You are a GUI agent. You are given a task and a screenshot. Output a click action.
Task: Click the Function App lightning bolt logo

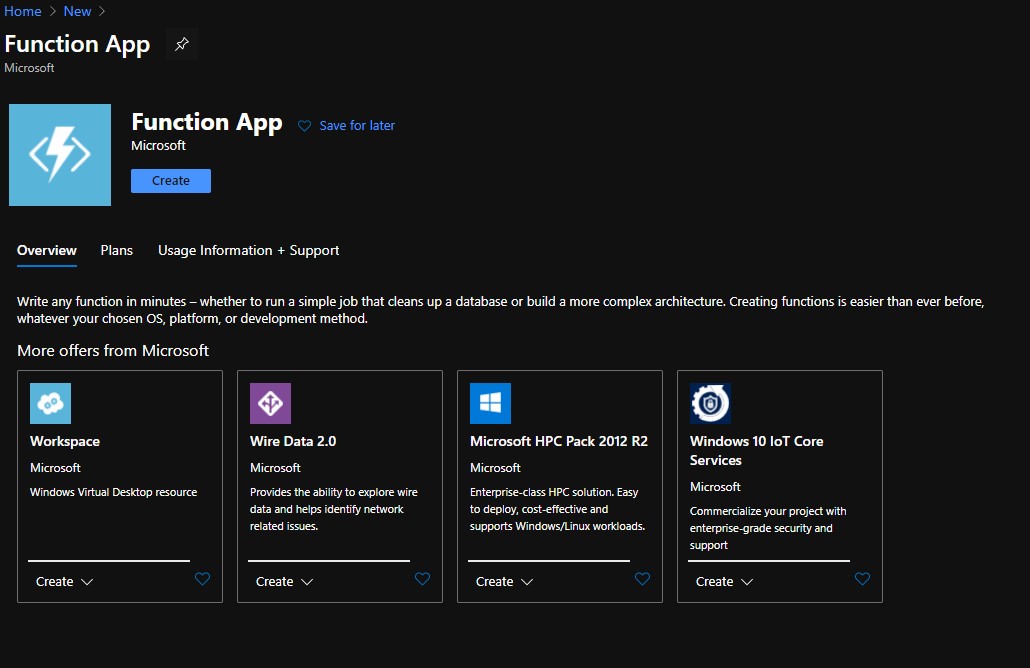[x=60, y=155]
